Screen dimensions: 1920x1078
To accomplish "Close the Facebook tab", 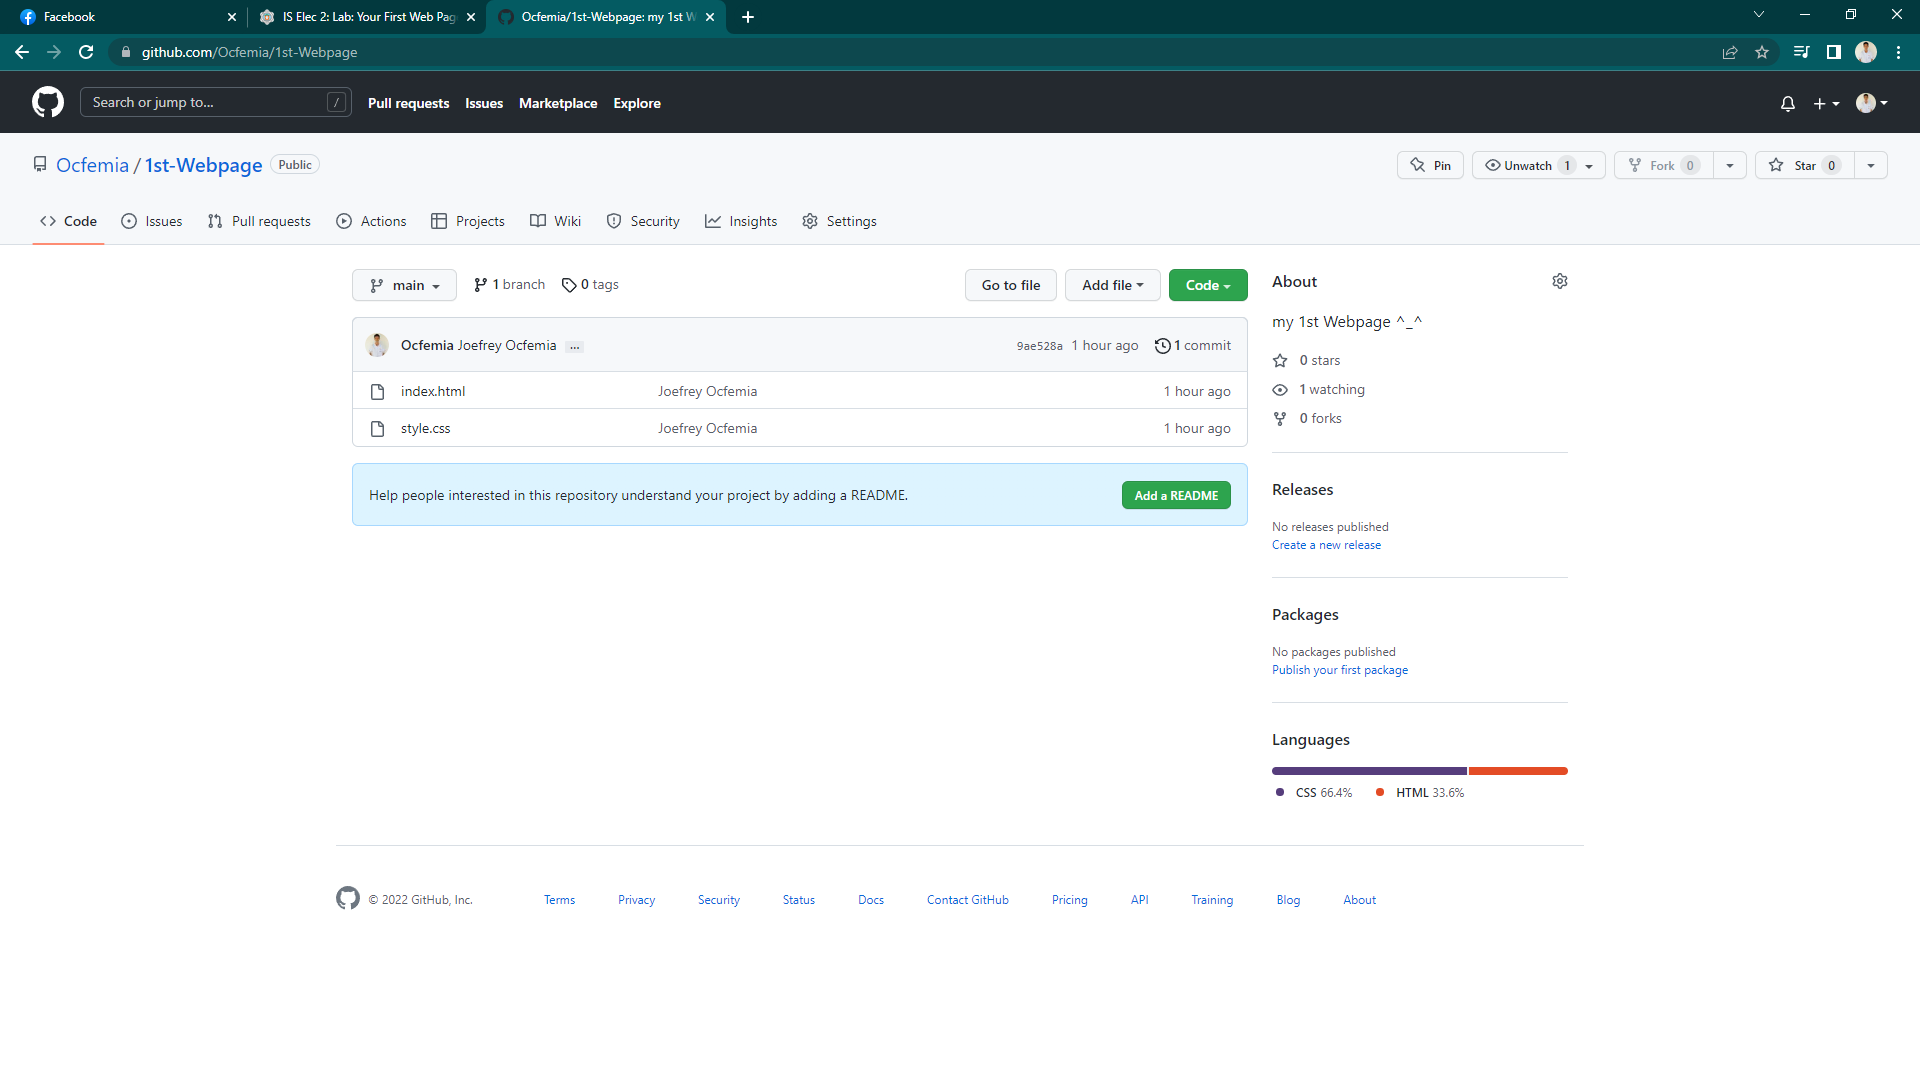I will (232, 17).
